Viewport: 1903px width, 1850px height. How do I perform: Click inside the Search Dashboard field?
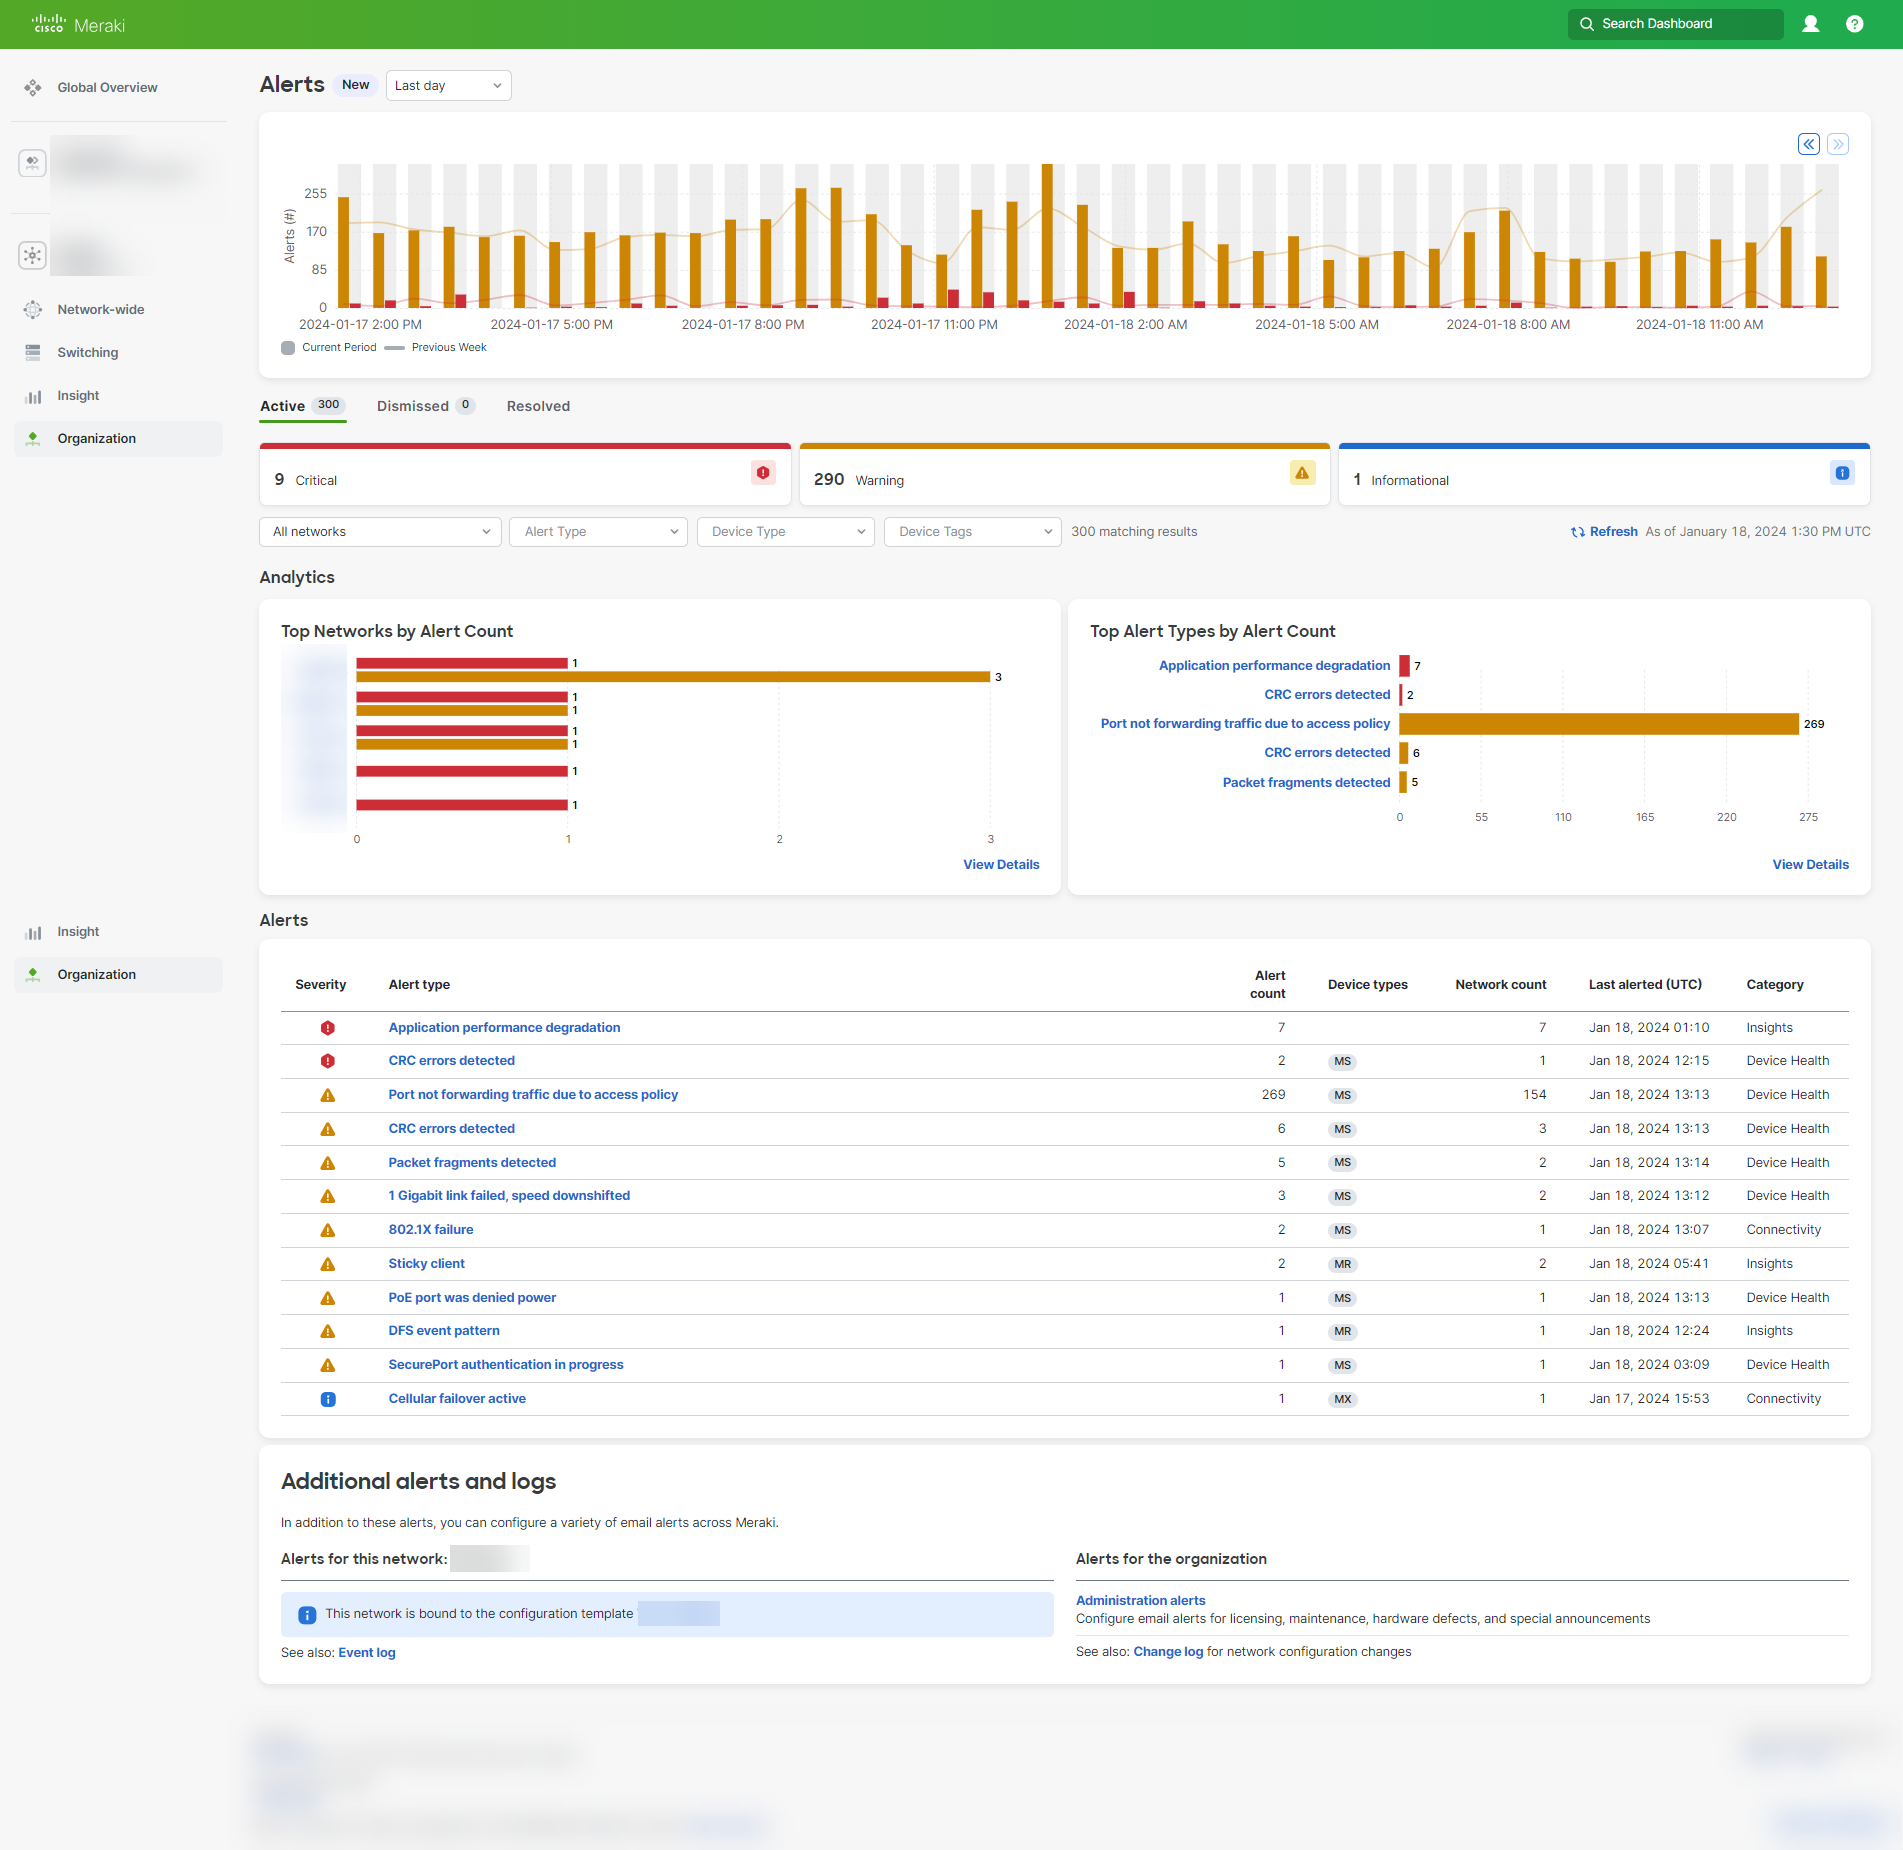[1675, 24]
